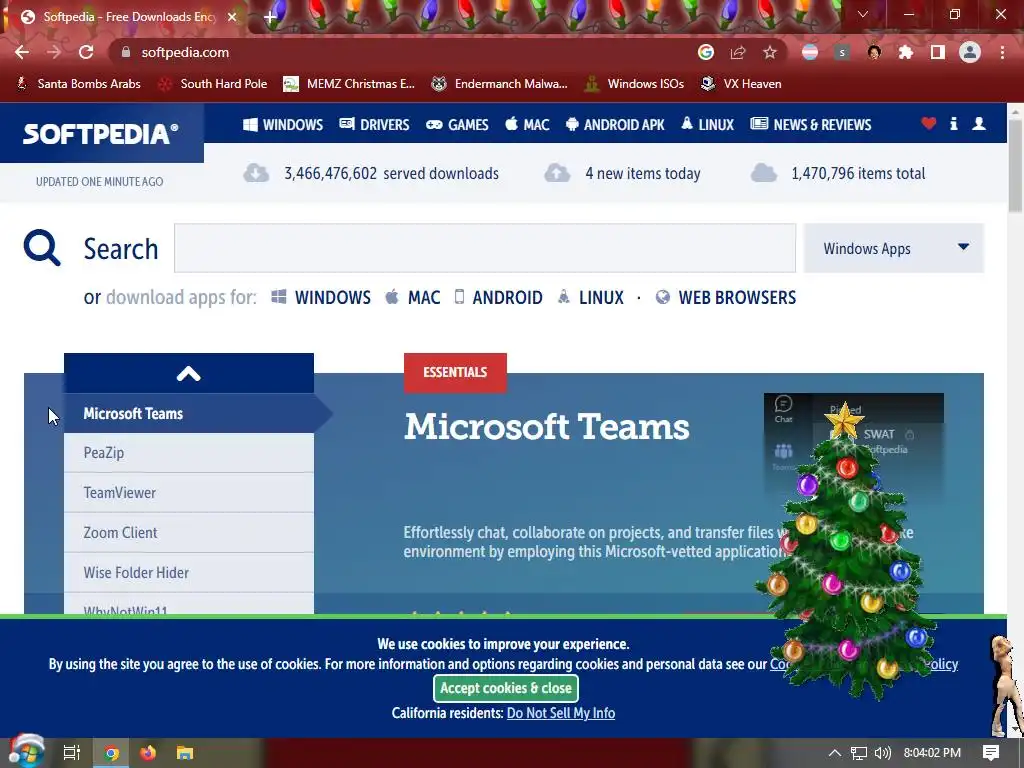
Task: Open the Windows category menu
Action: 283,125
